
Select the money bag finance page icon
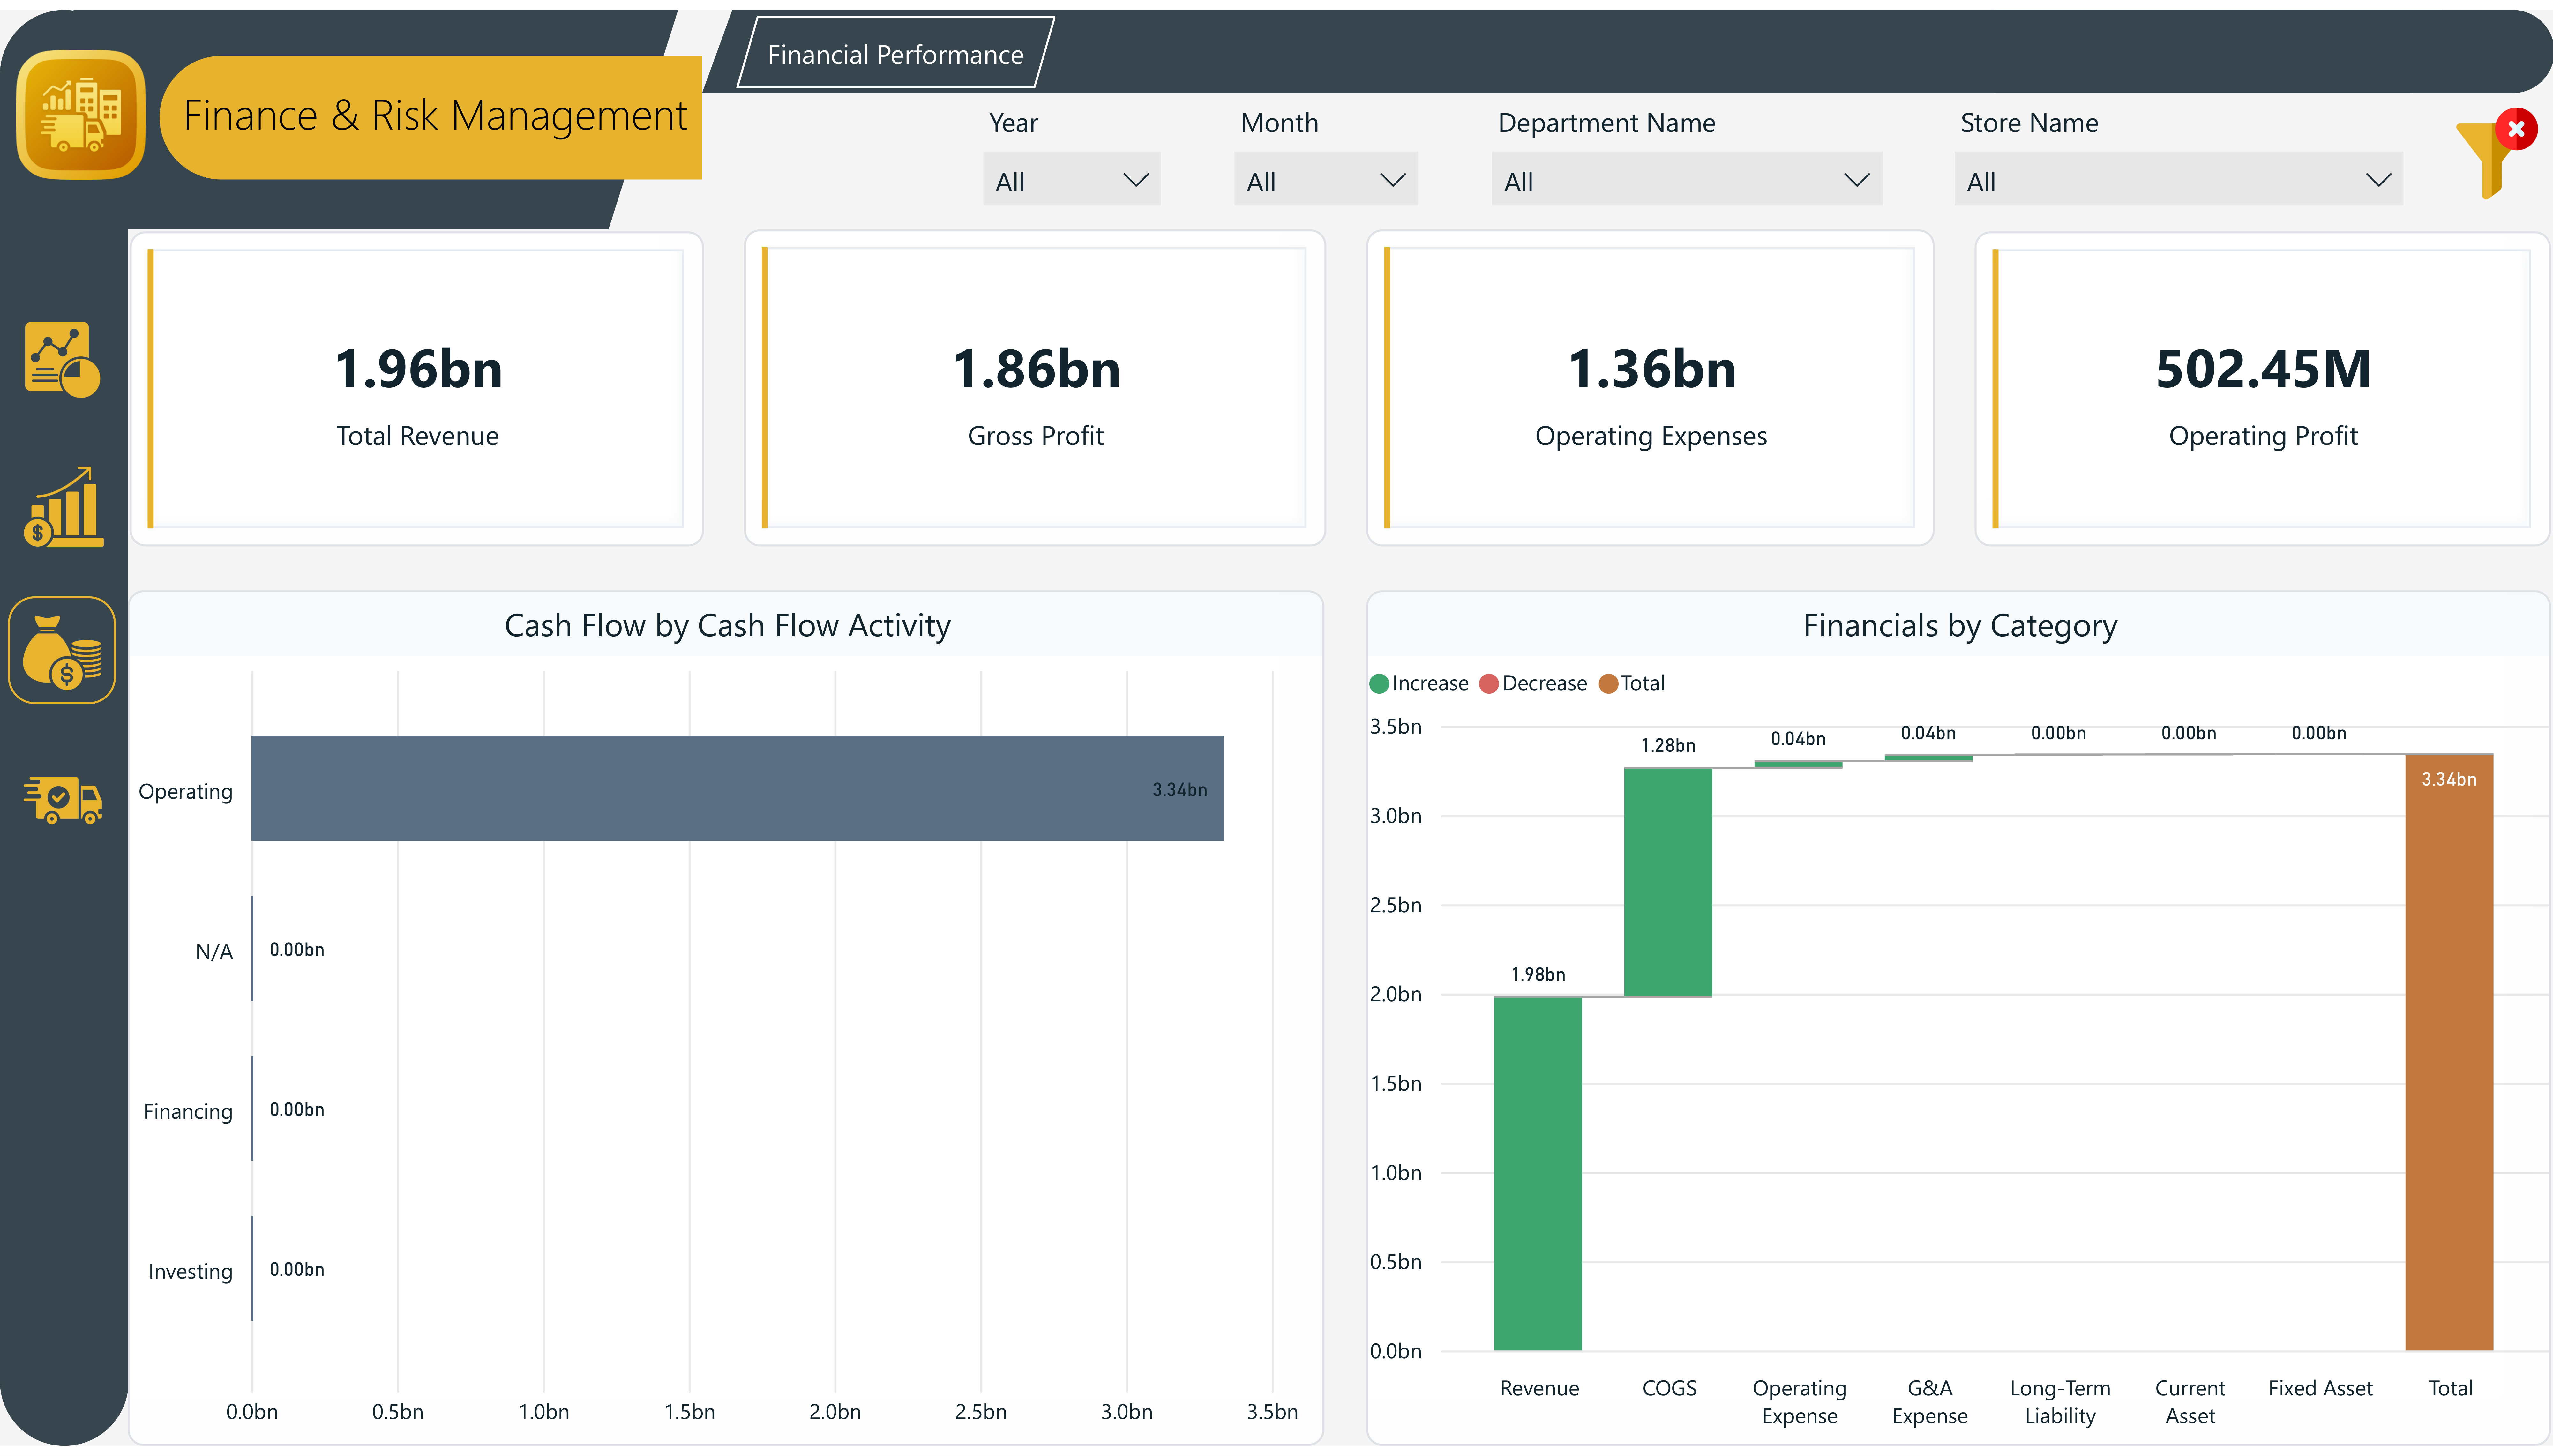coord(62,651)
